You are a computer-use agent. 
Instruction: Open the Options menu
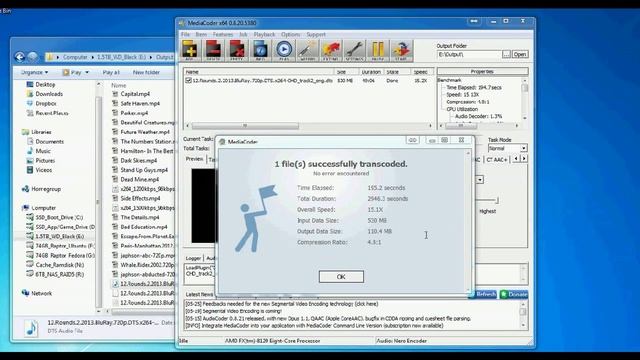pos(290,35)
